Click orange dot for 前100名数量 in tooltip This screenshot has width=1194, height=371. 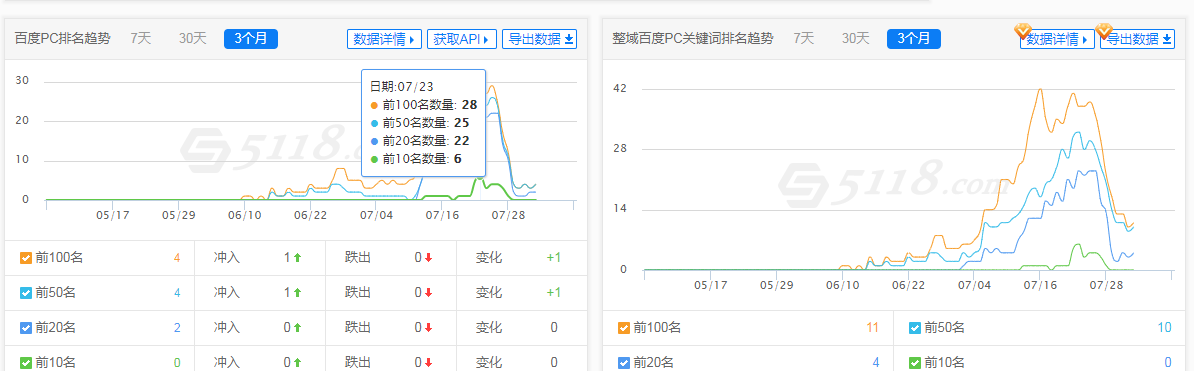(374, 105)
